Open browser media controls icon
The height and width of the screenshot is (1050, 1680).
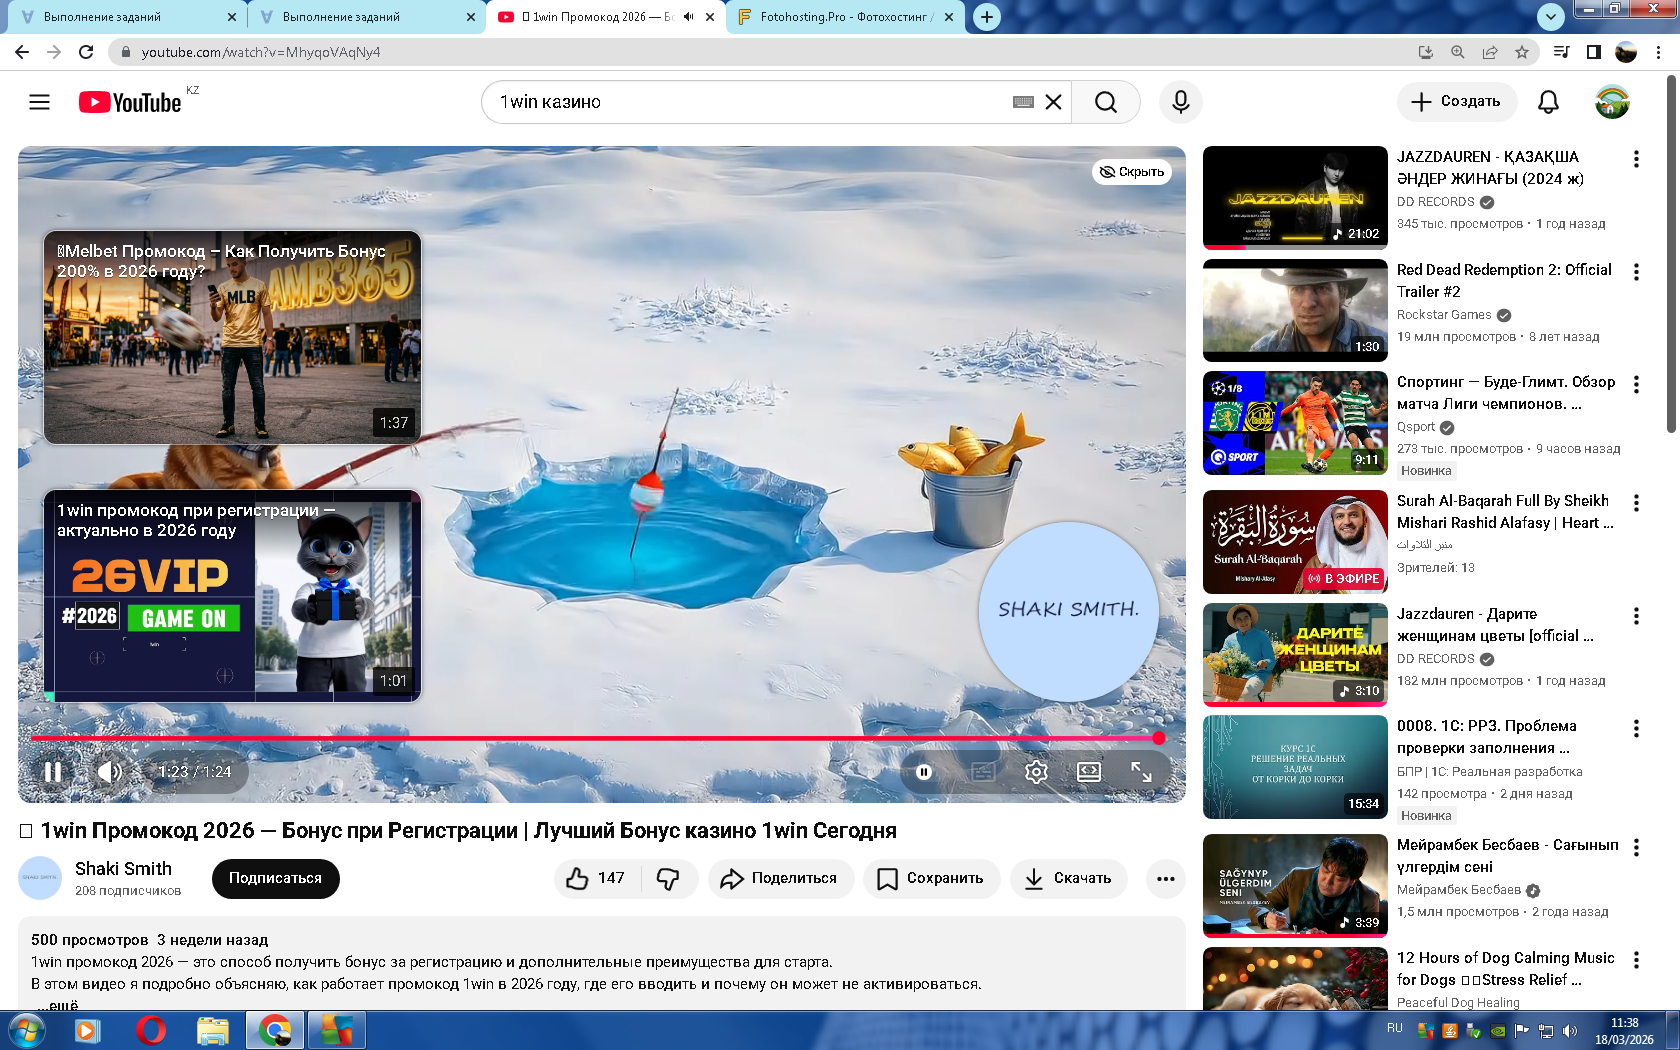click(x=1561, y=52)
